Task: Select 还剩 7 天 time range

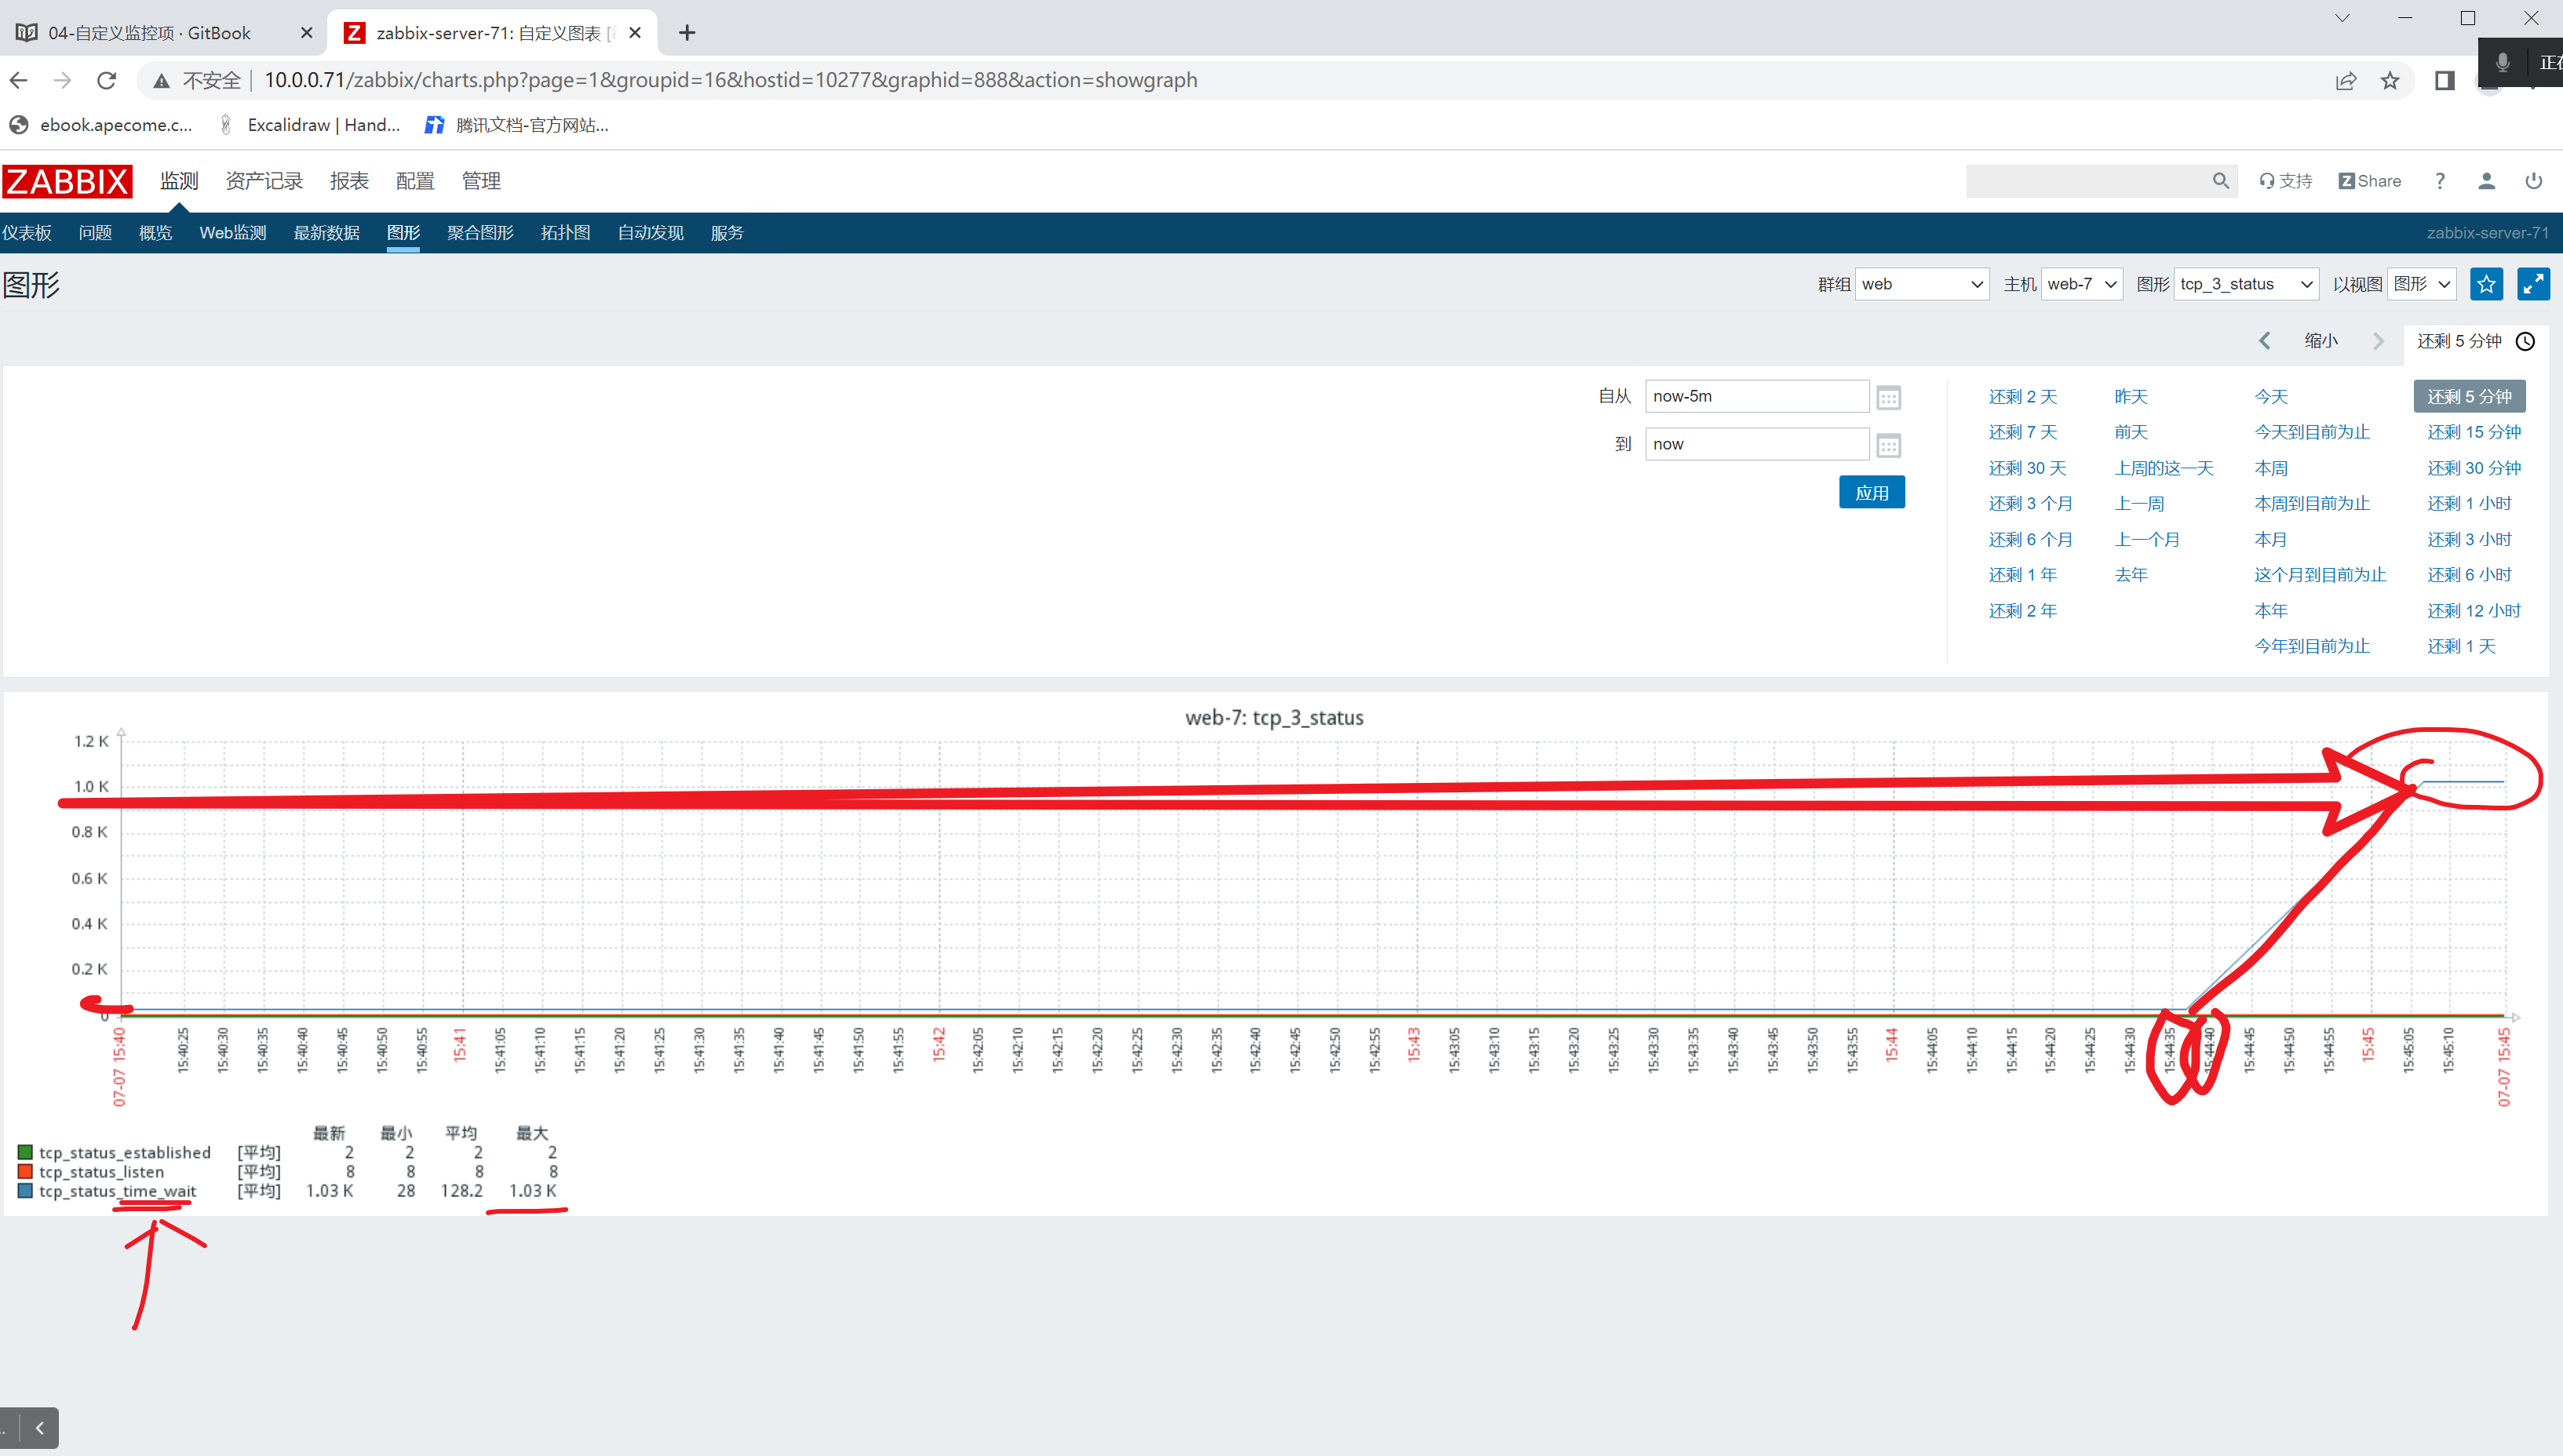Action: [x=2022, y=432]
